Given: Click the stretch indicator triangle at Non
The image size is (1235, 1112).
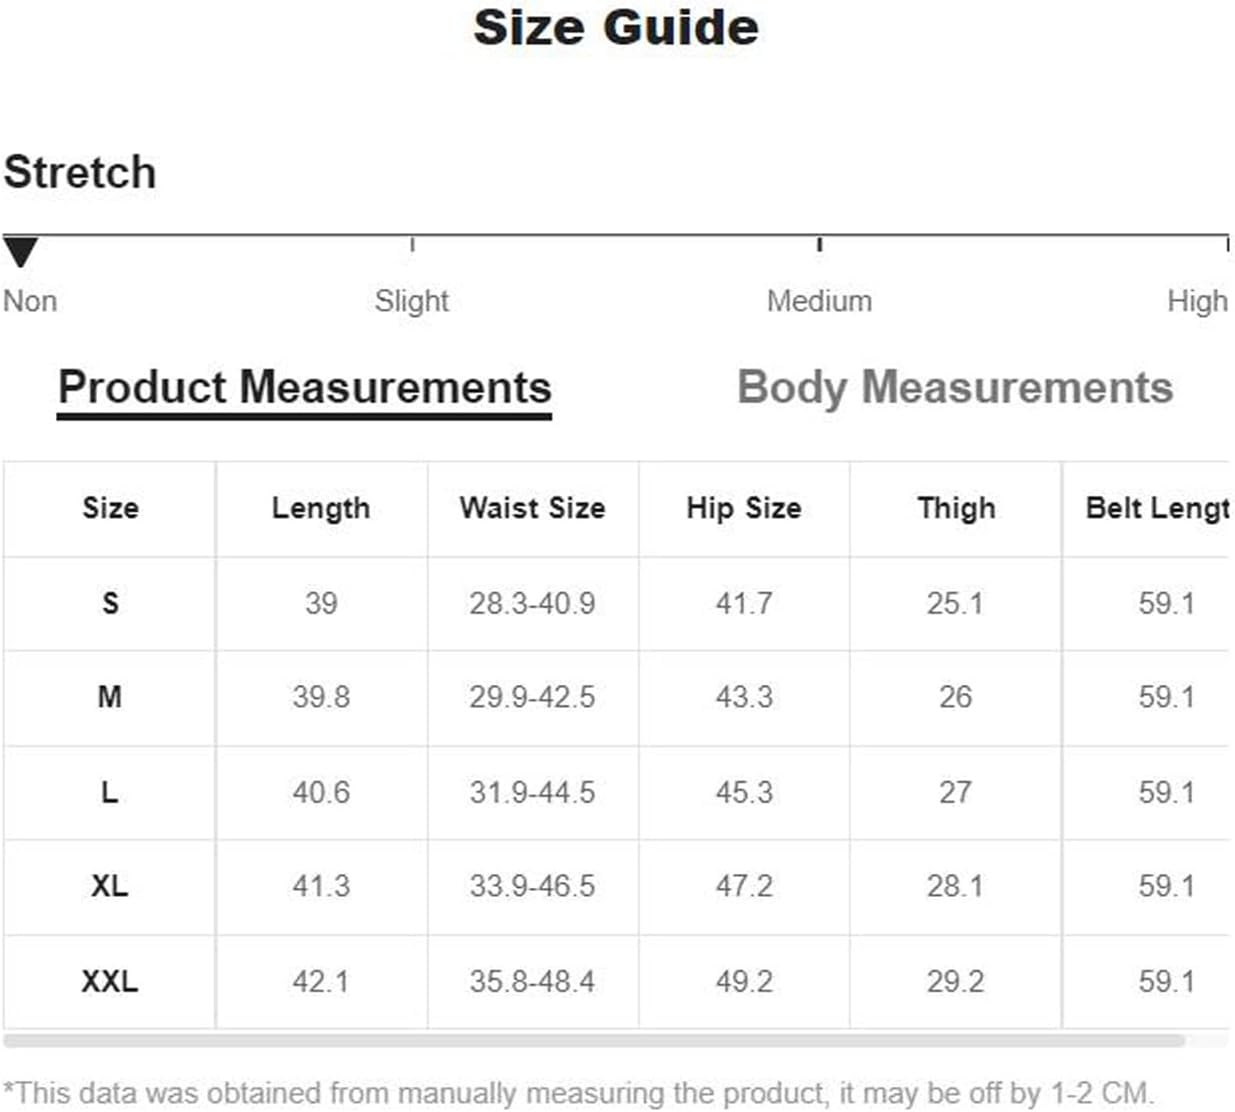Looking at the screenshot, I should point(20,252).
